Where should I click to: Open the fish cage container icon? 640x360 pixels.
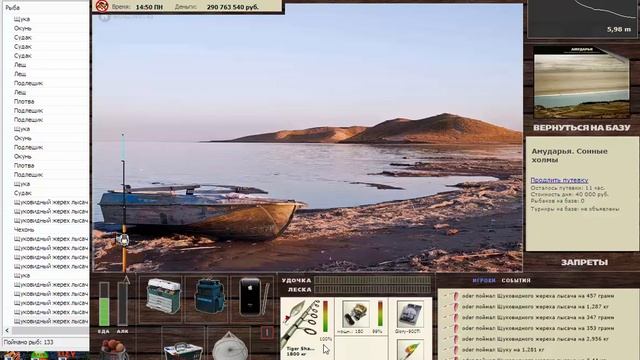click(183, 351)
